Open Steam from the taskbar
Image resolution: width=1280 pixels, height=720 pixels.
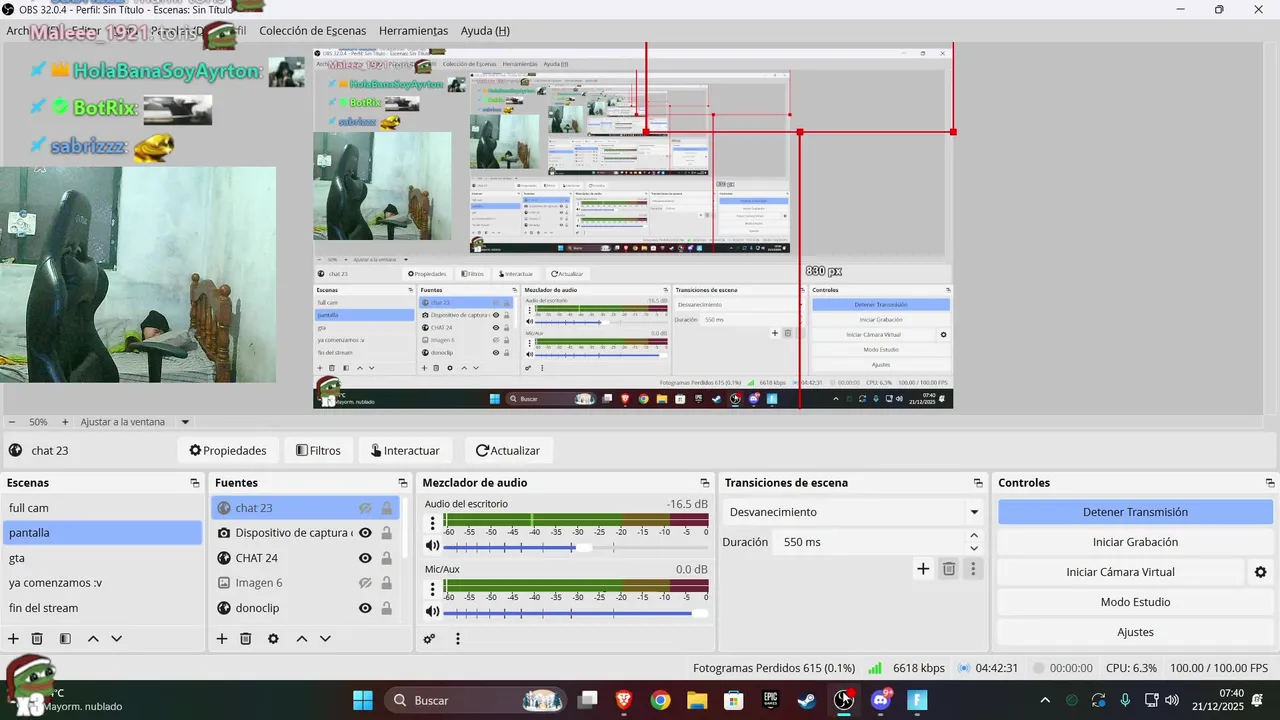point(806,700)
